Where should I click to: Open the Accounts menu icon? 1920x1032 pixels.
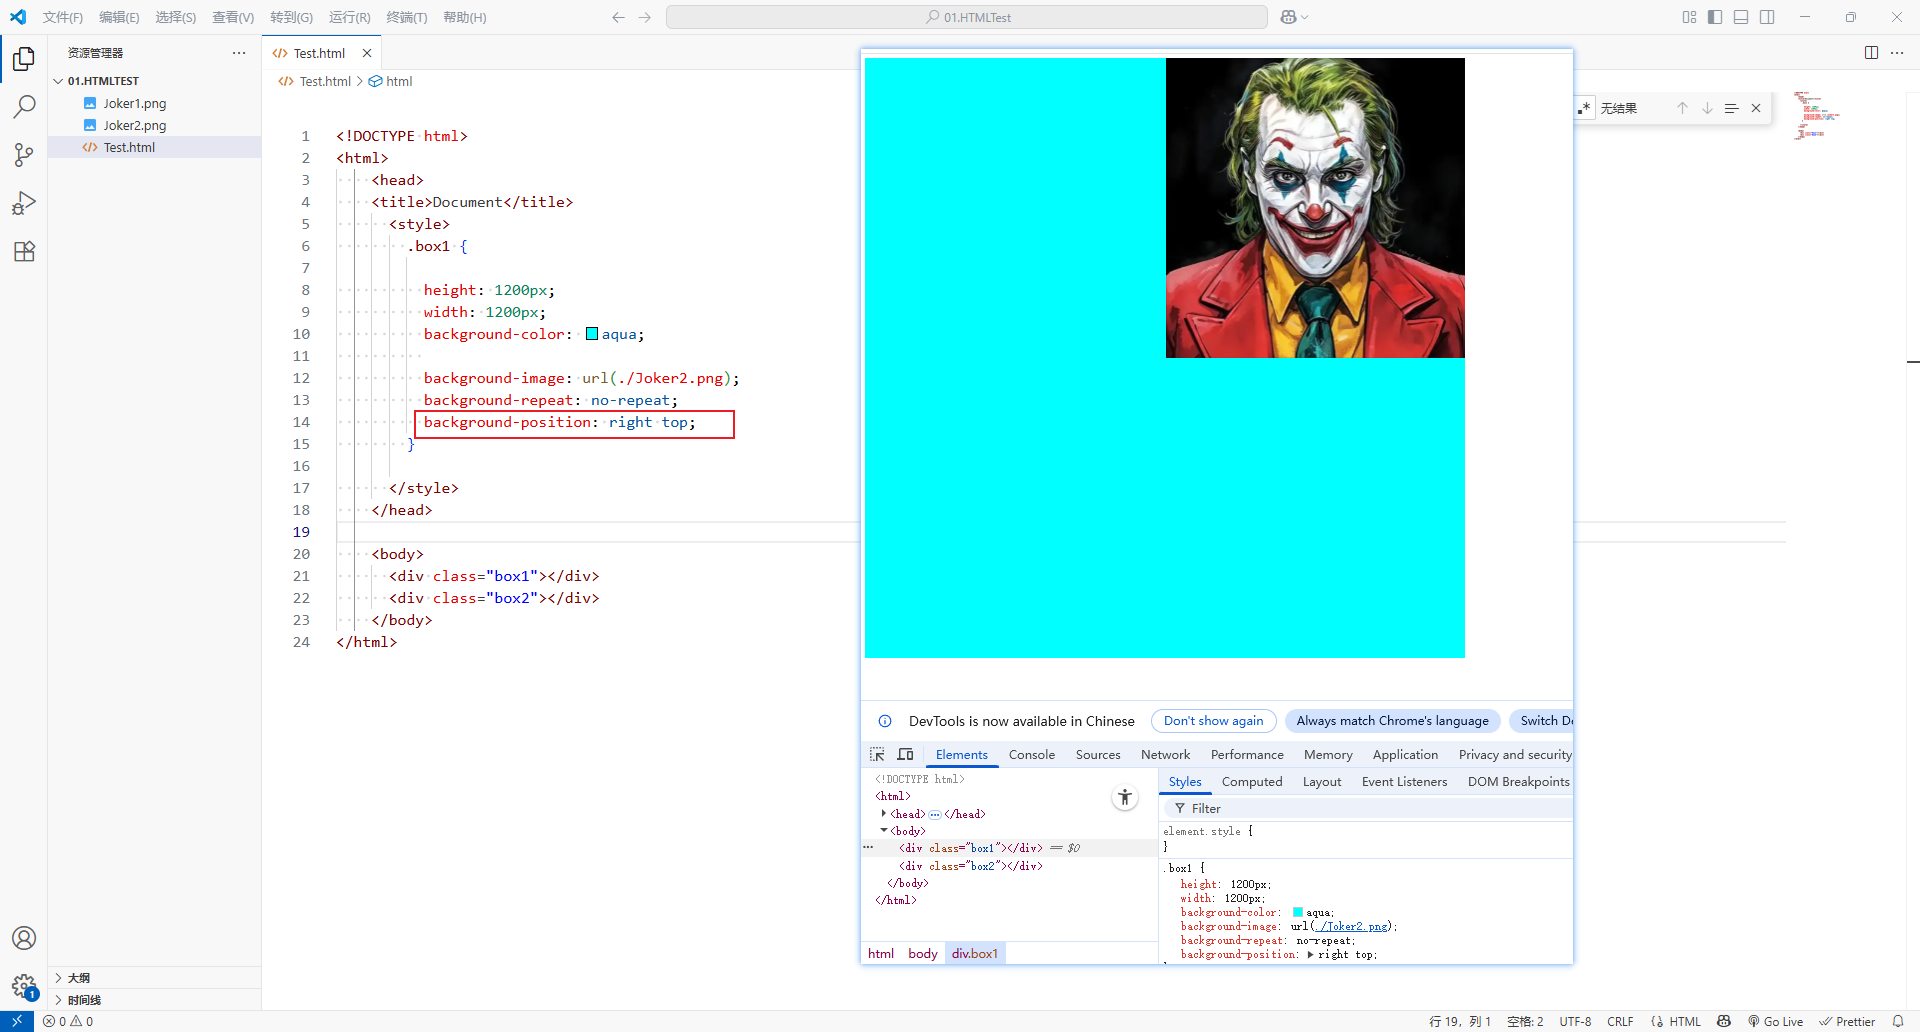tap(24, 938)
